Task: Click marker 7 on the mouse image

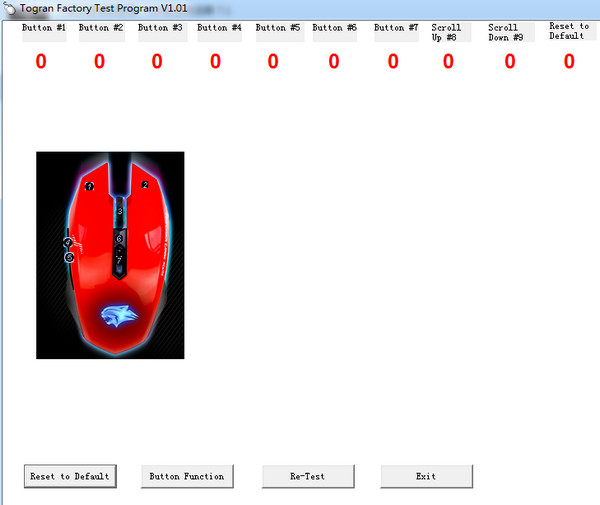Action: click(119, 260)
